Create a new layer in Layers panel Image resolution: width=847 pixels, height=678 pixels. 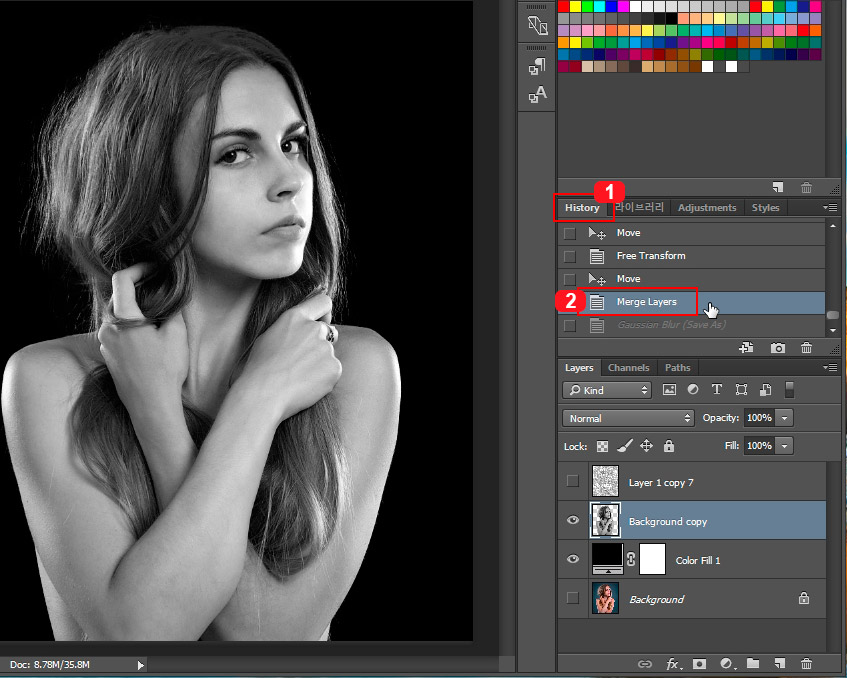coord(779,663)
